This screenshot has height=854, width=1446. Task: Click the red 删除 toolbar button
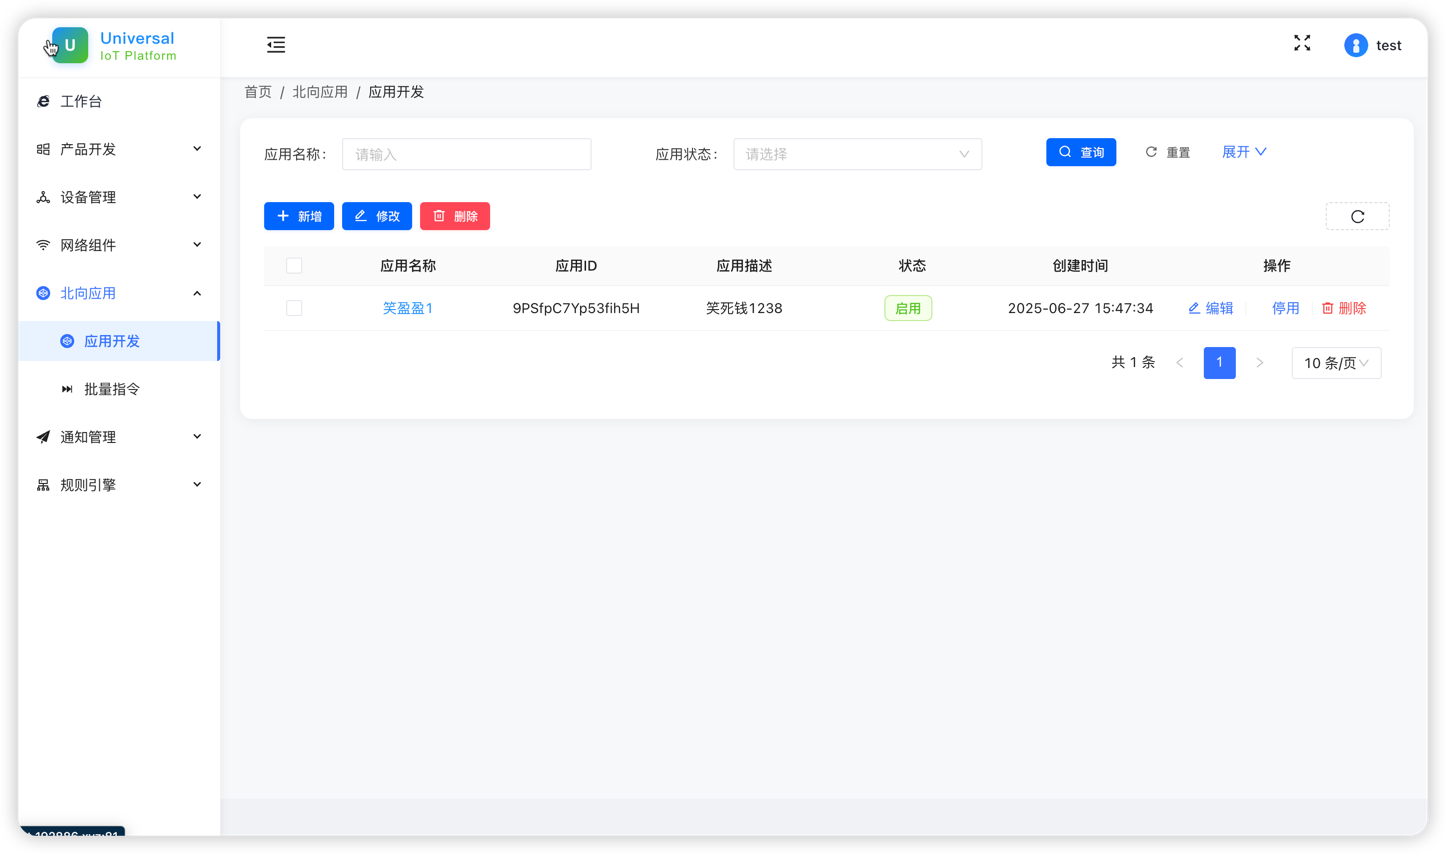(455, 216)
